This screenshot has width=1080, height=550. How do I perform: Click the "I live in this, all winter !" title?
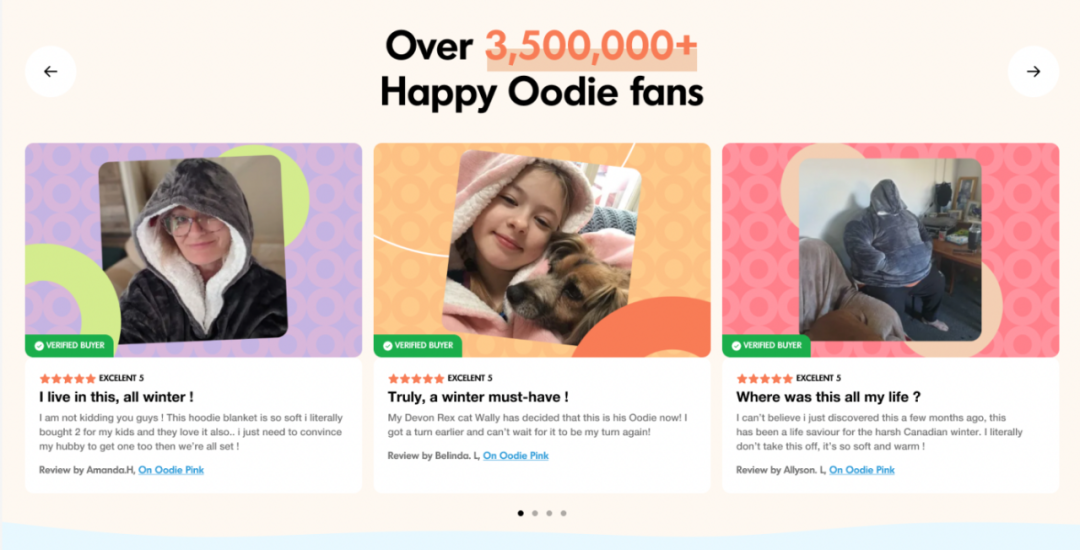click(116, 397)
